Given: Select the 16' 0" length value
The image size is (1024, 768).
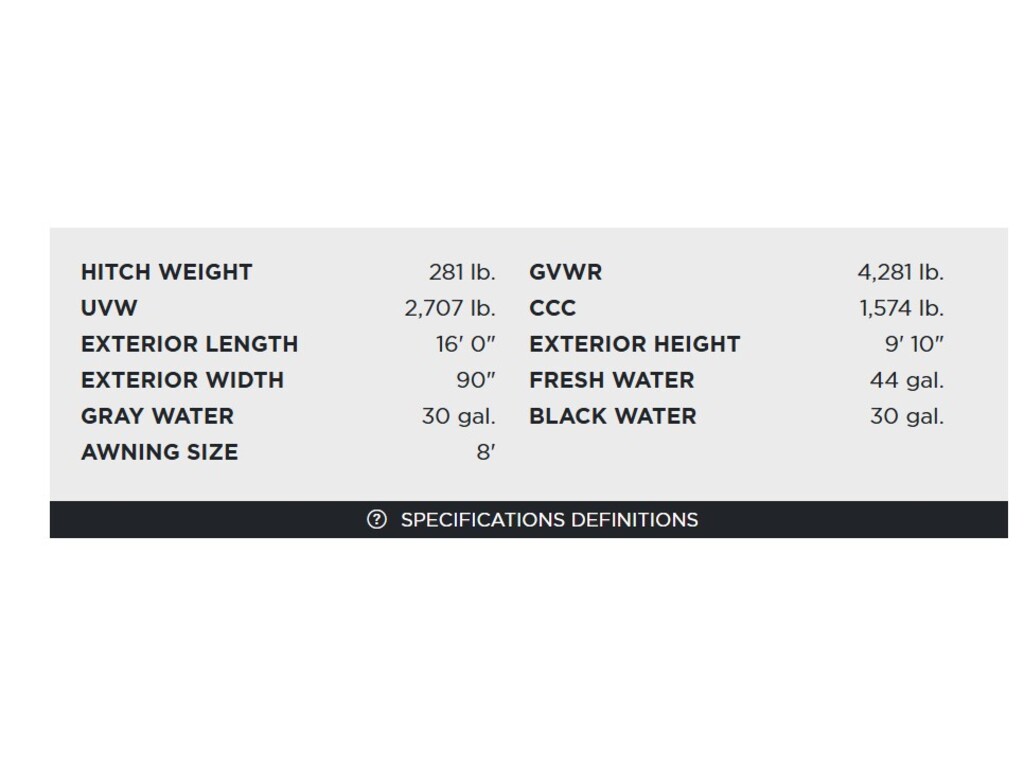Looking at the screenshot, I should 466,344.
